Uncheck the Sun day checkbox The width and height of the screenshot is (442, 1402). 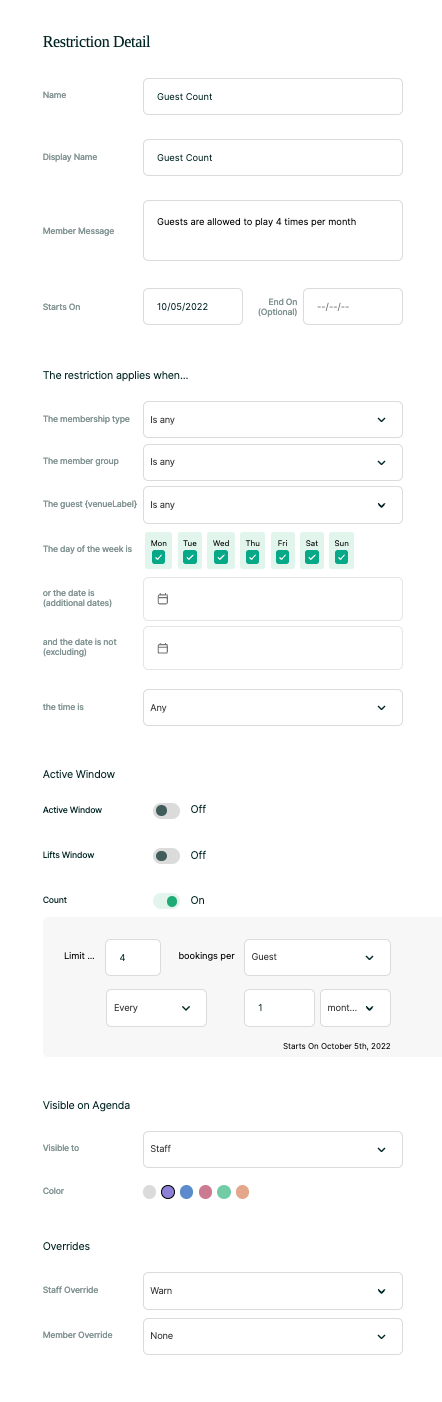pos(342,557)
